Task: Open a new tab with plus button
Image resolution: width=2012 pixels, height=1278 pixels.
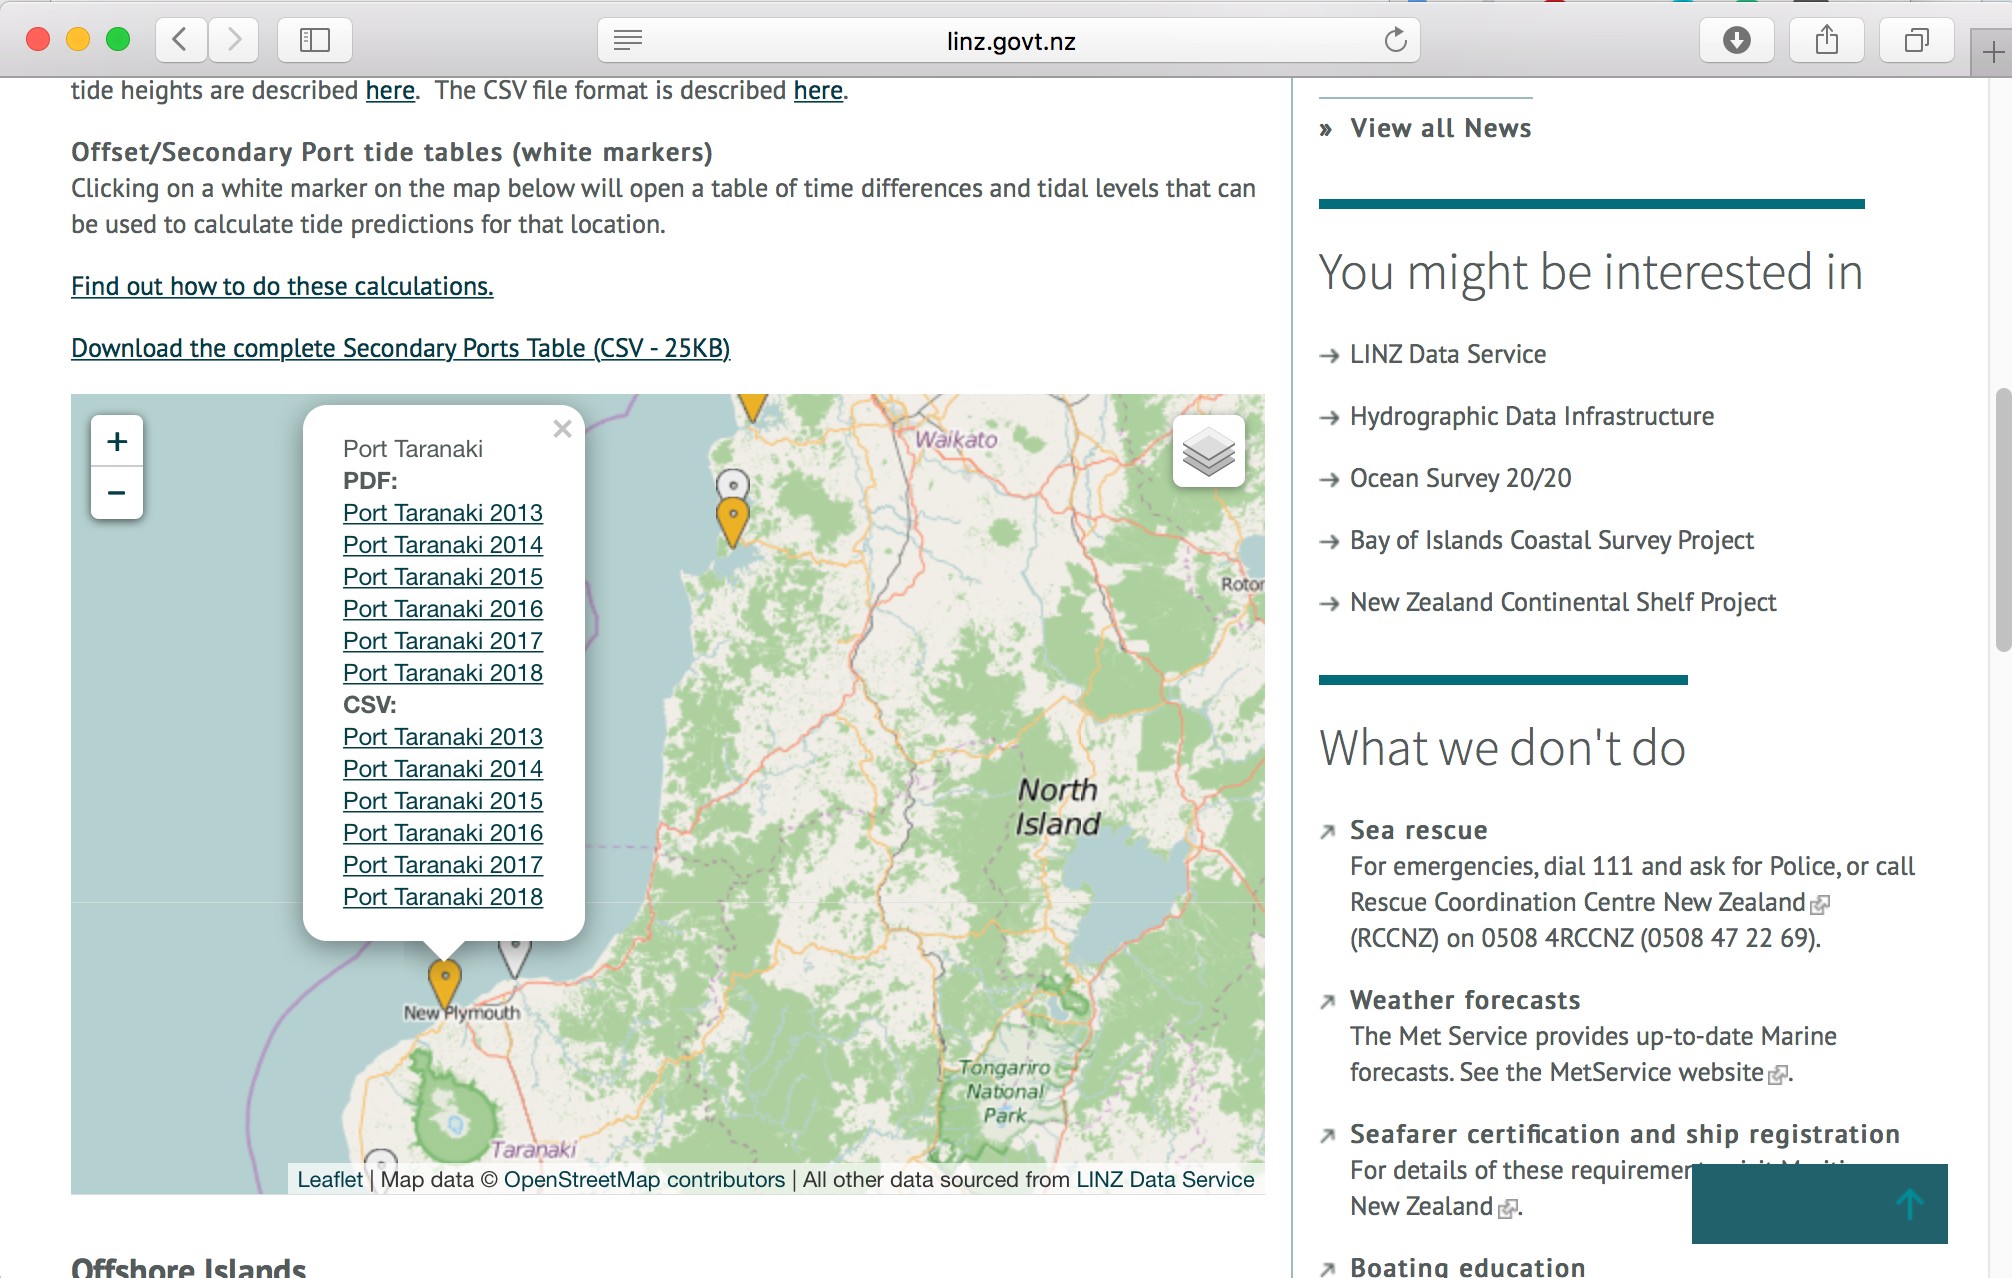Action: (x=1992, y=52)
